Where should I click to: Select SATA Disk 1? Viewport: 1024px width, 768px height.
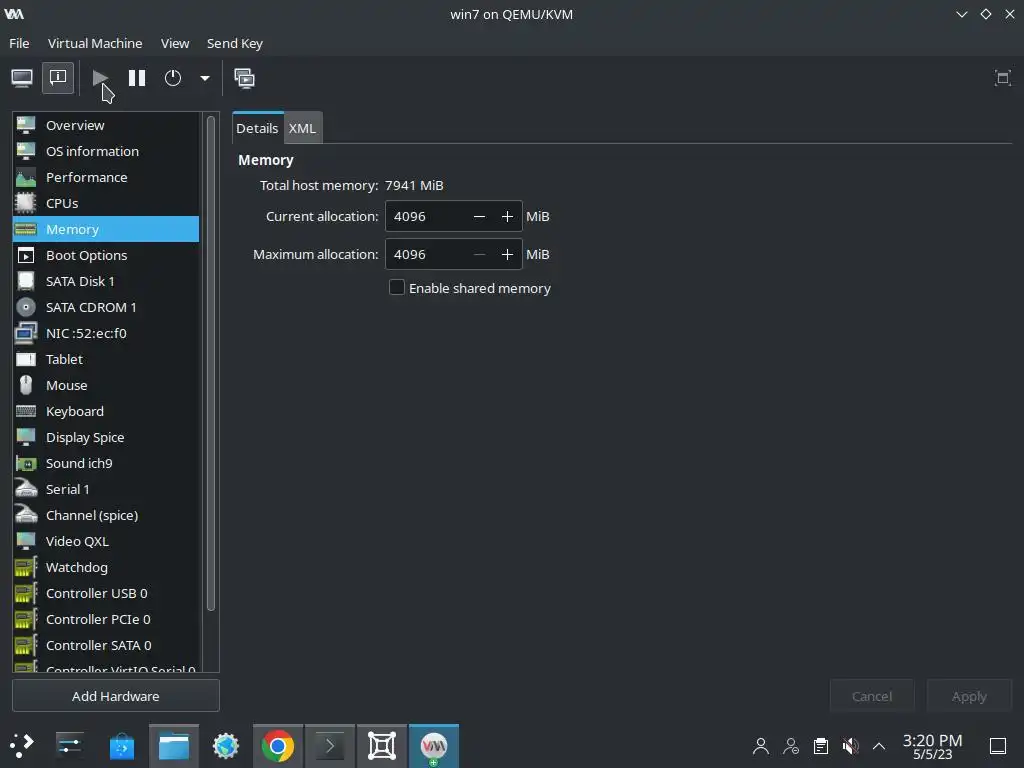point(106,281)
